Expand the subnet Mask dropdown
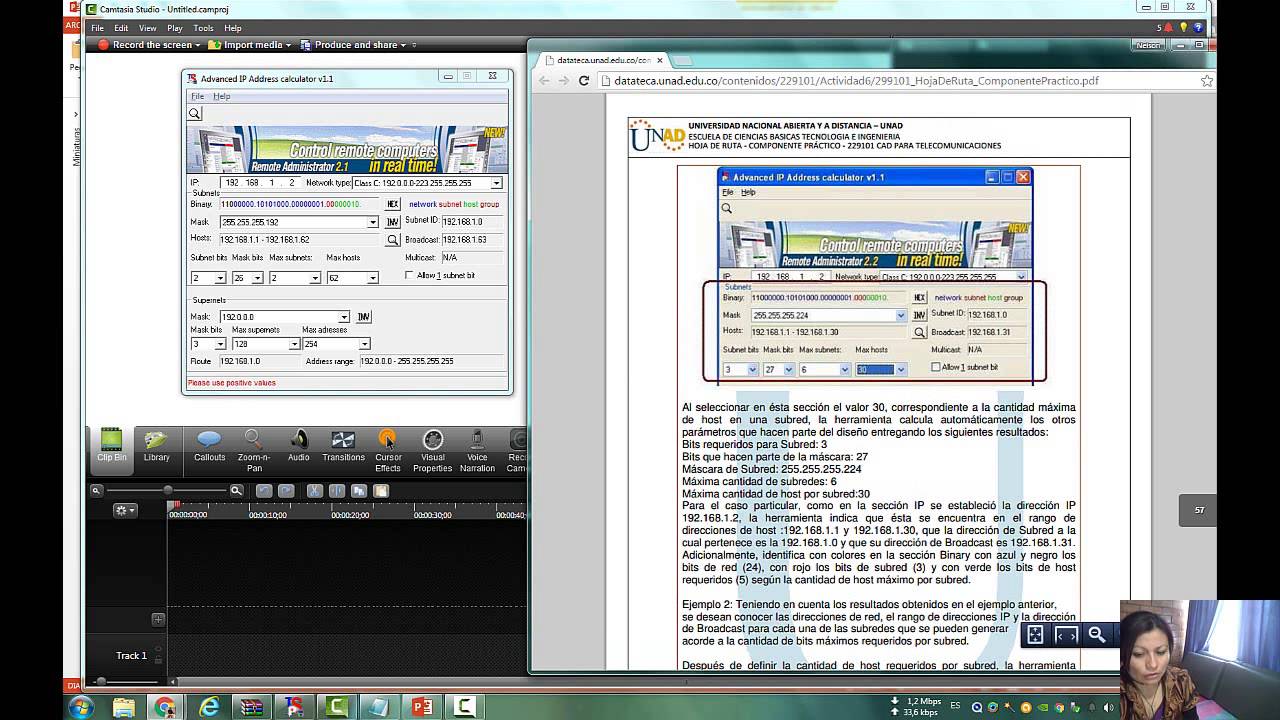 tap(373, 222)
